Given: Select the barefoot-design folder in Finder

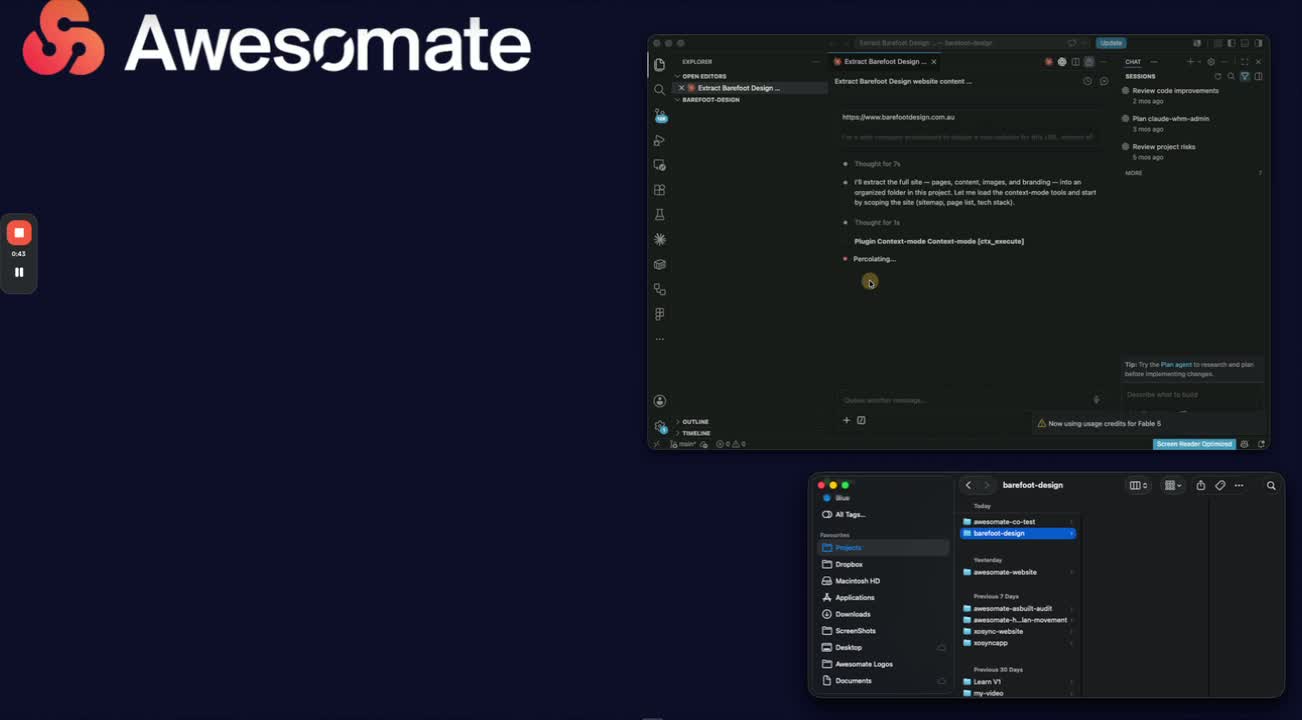Looking at the screenshot, I should coord(1018,534).
